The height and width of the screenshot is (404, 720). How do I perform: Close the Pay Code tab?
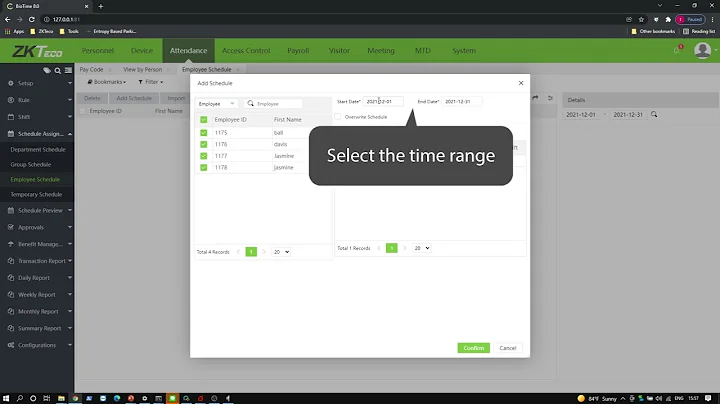point(110,70)
